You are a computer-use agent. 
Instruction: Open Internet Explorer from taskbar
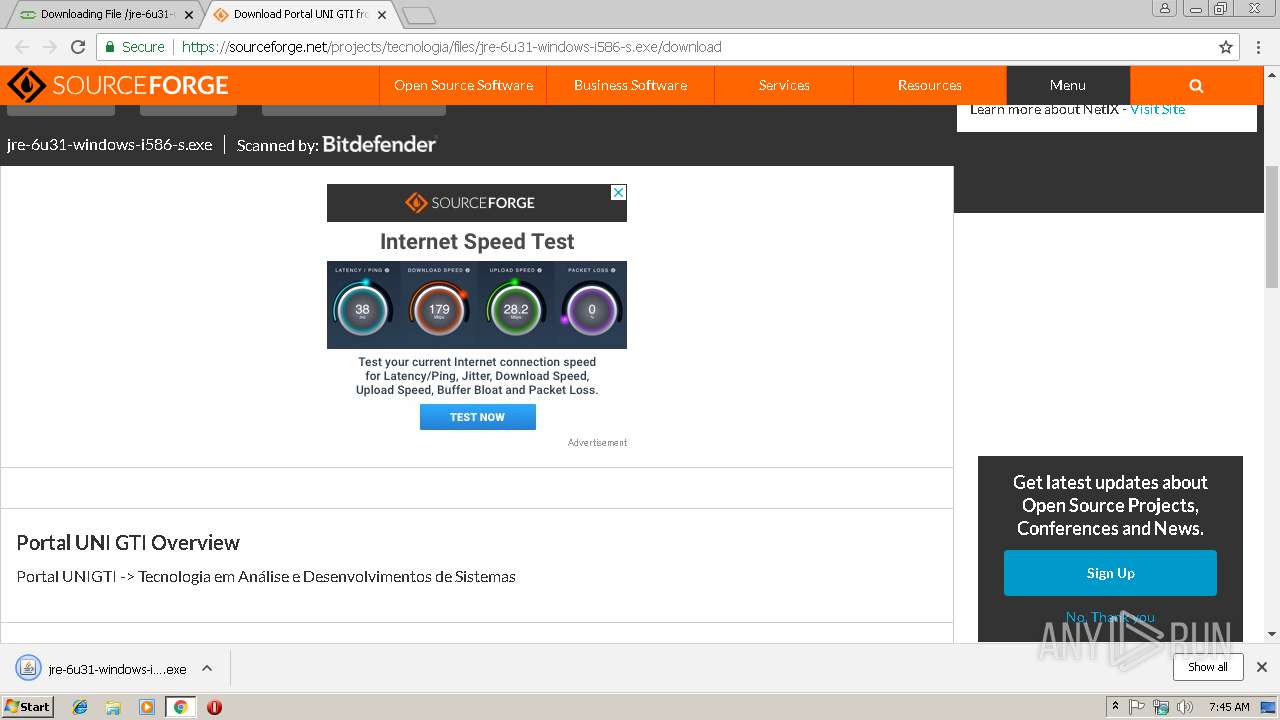(x=80, y=707)
